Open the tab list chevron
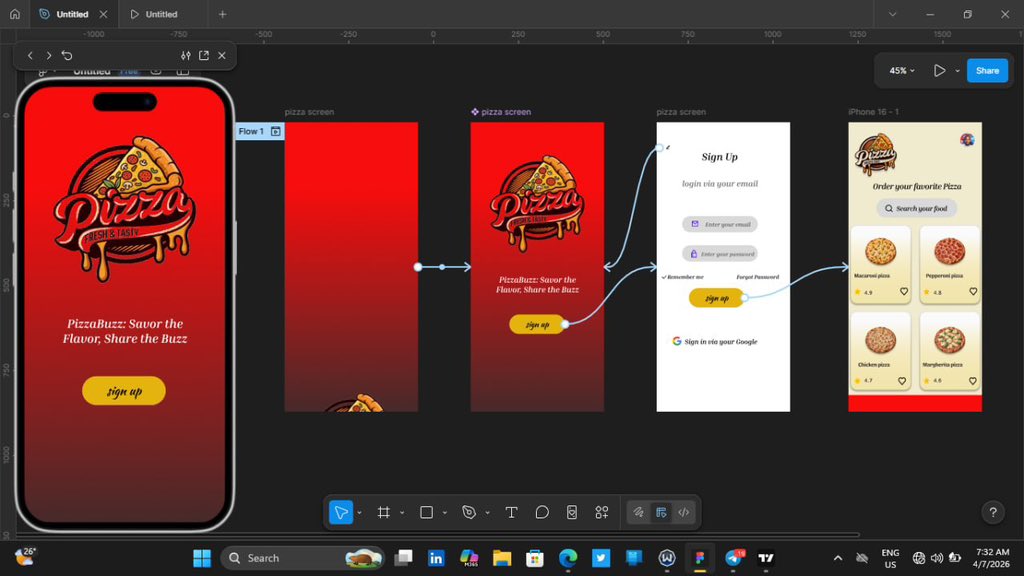 892,14
